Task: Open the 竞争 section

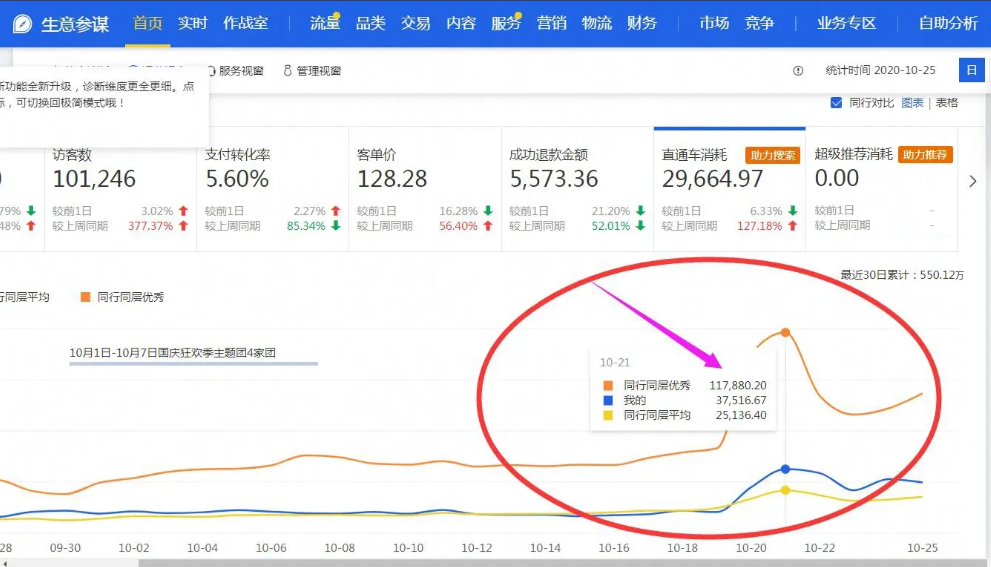Action: click(x=759, y=23)
